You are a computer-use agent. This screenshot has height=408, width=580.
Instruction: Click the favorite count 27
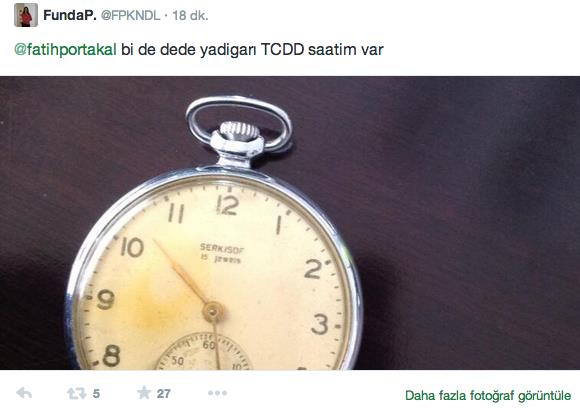tap(163, 394)
